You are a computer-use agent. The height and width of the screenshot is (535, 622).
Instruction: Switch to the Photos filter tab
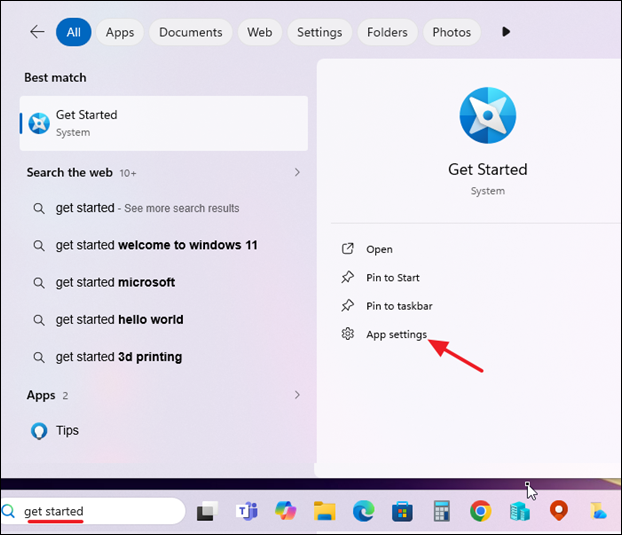pyautogui.click(x=451, y=32)
